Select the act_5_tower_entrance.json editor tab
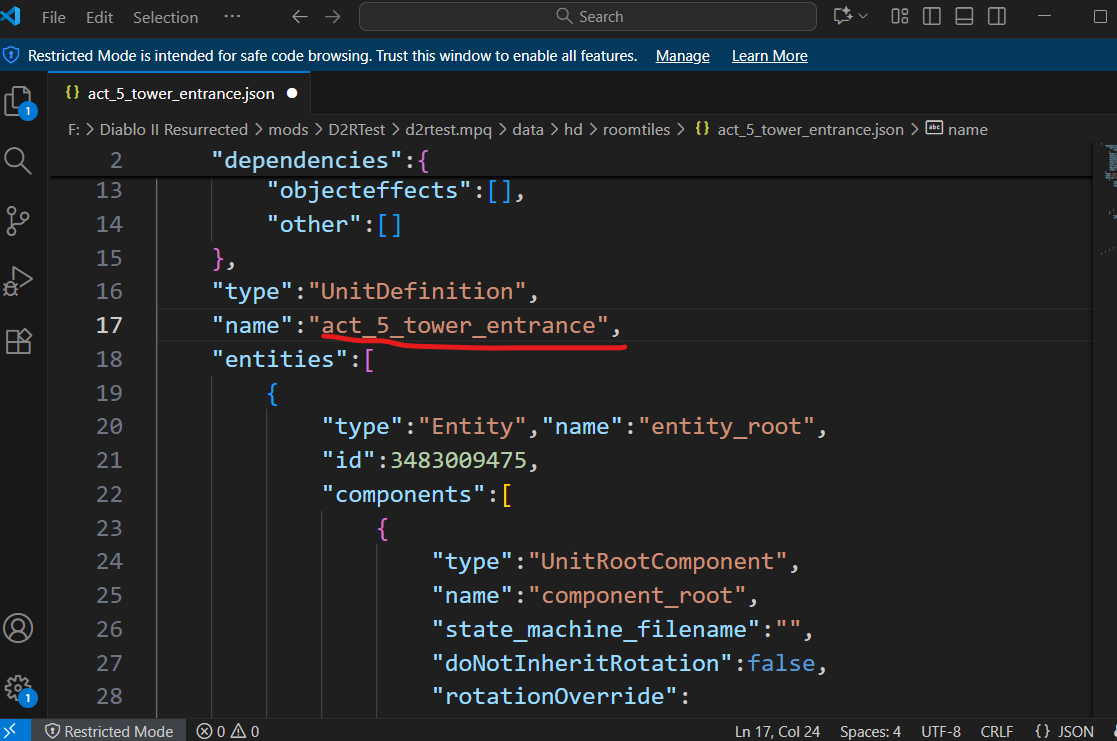 pos(180,93)
